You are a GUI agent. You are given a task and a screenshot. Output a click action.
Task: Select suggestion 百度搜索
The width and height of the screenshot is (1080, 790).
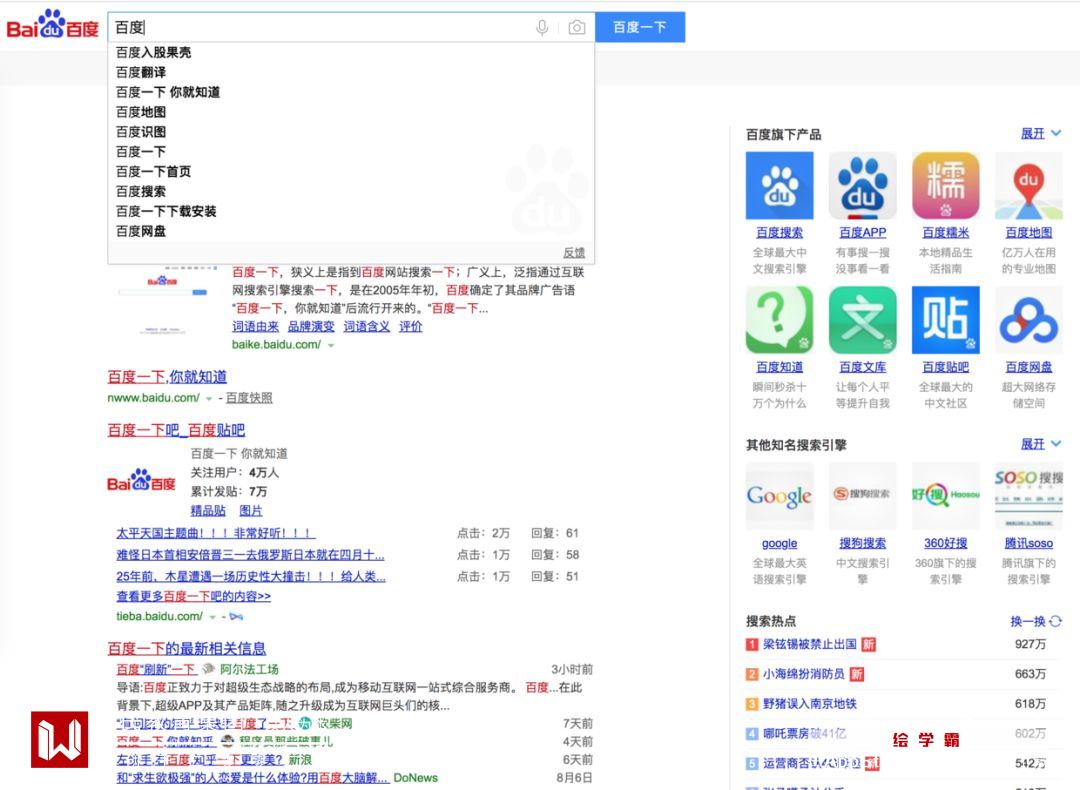[141, 191]
